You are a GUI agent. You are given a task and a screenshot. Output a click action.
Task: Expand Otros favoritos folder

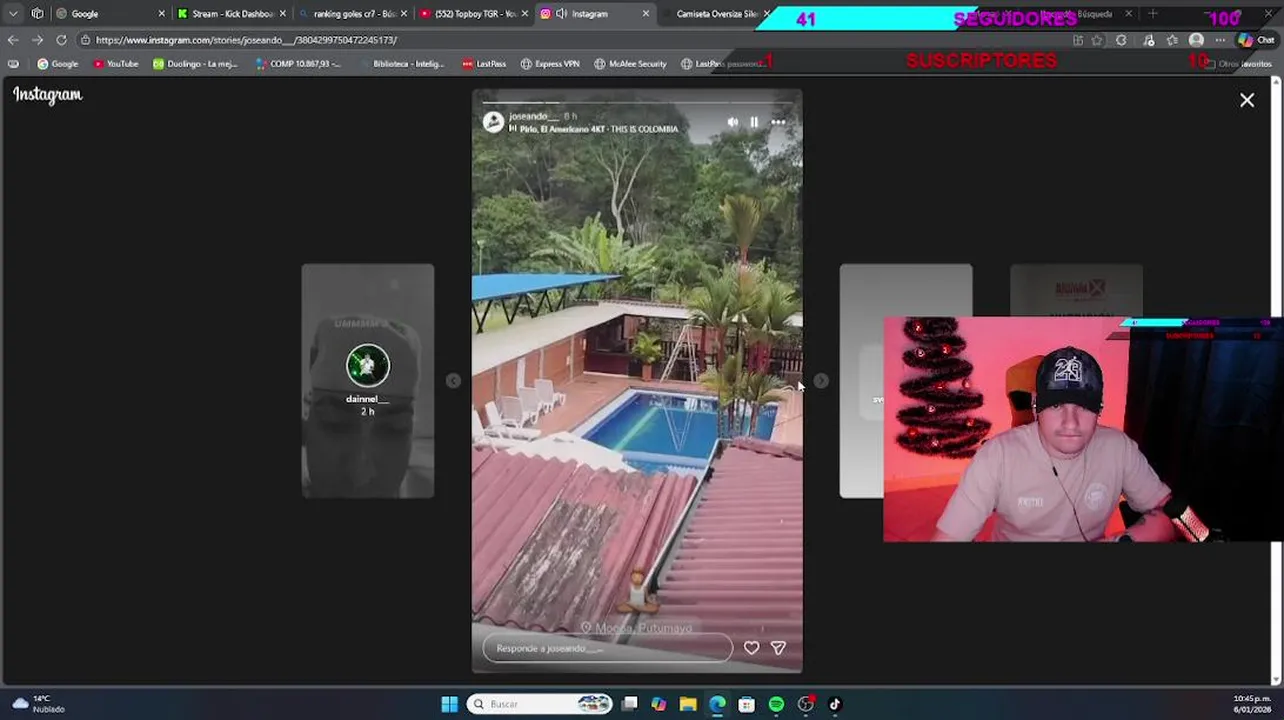[x=1239, y=63]
